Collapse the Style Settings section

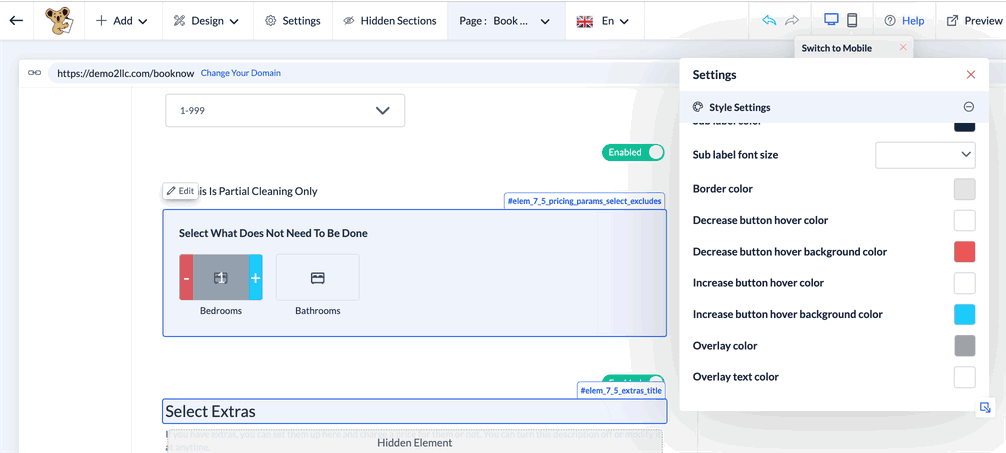[968, 107]
